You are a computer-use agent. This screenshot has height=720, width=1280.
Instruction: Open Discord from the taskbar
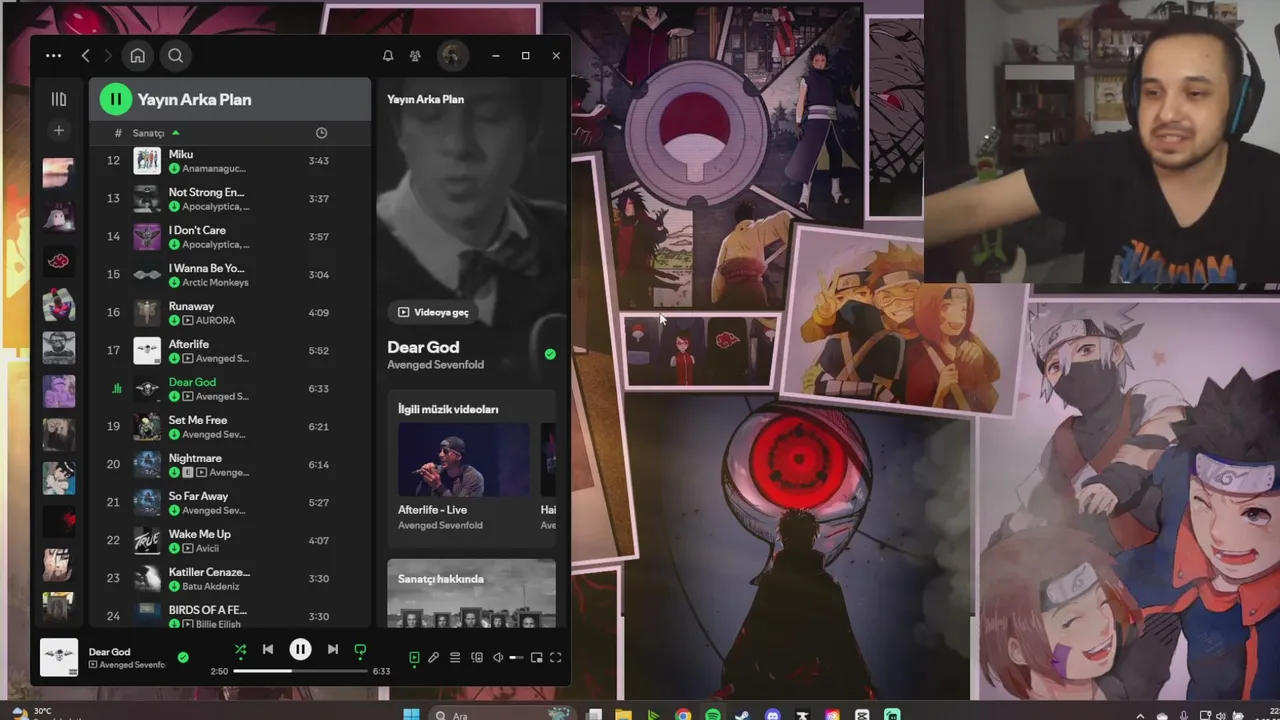tap(773, 714)
